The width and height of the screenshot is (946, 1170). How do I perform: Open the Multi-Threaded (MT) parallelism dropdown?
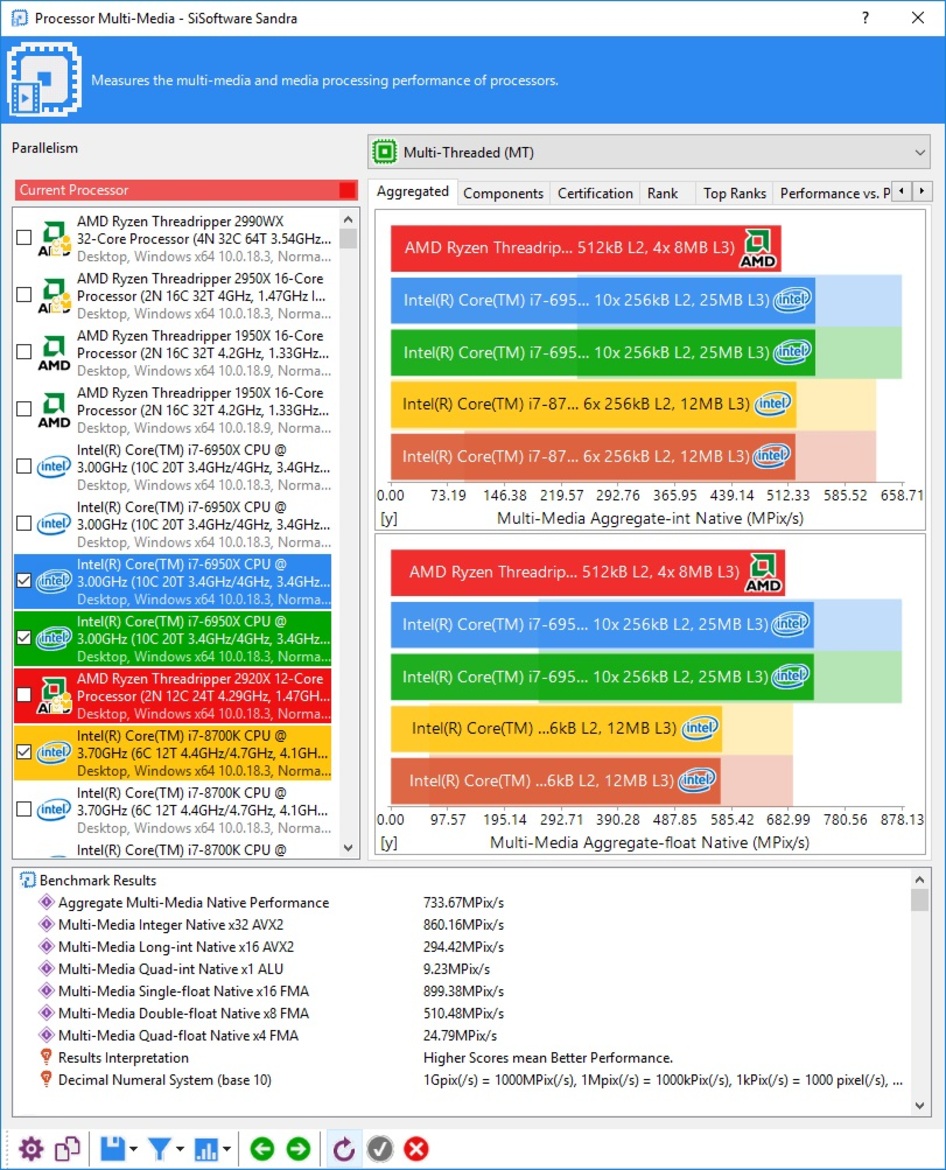(x=649, y=152)
